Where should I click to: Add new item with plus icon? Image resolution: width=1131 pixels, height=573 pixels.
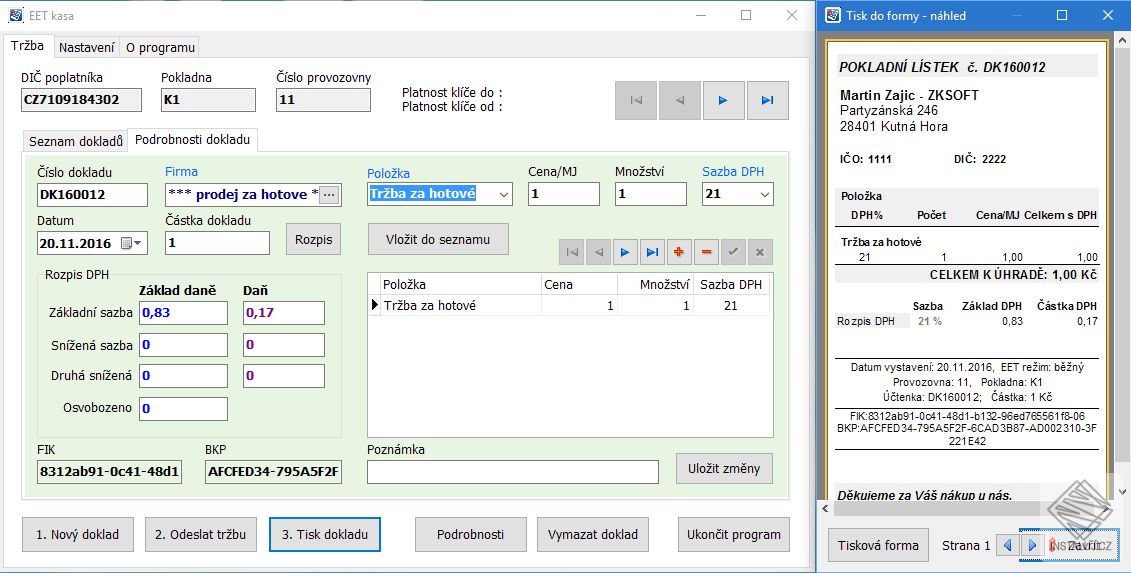[x=679, y=252]
